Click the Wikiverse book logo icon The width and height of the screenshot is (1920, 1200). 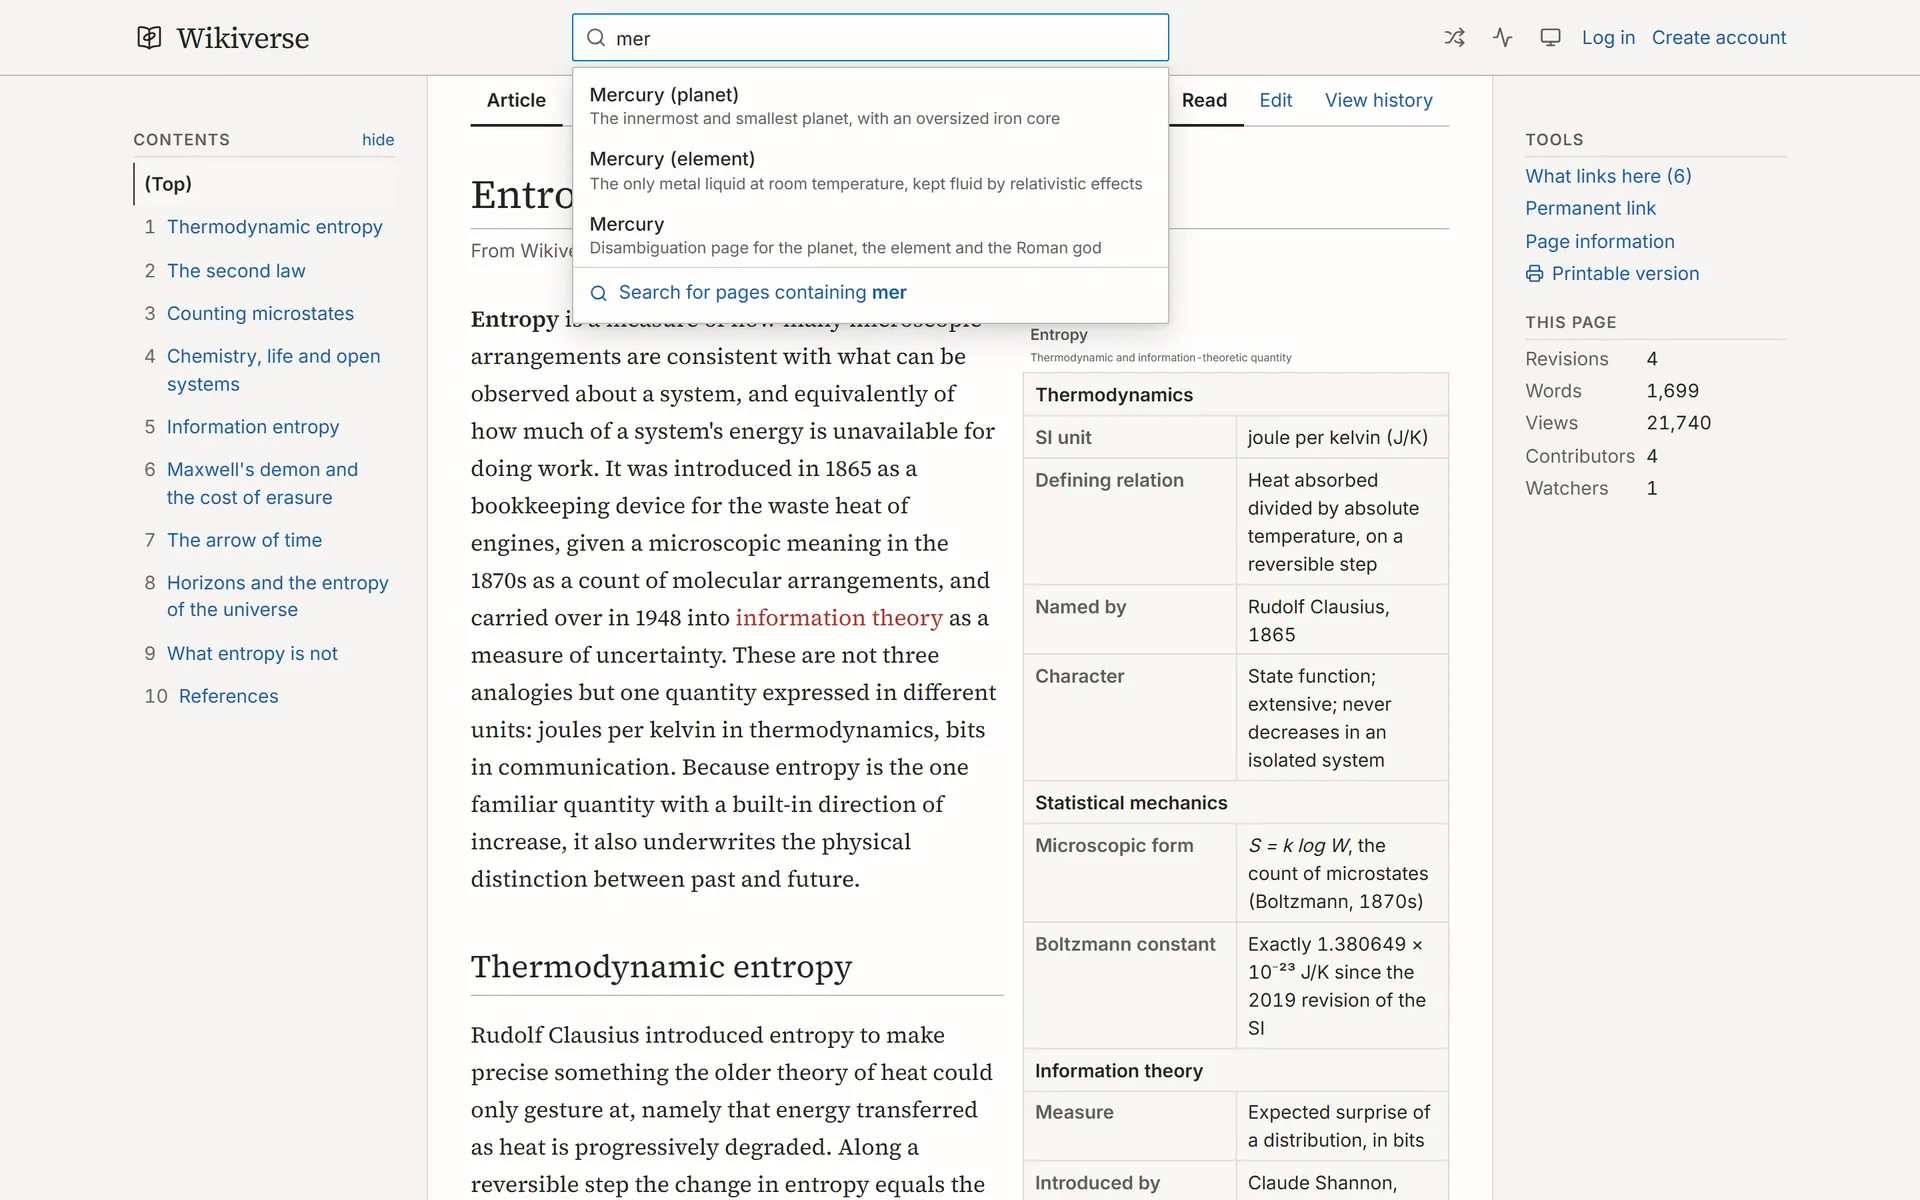pyautogui.click(x=149, y=38)
